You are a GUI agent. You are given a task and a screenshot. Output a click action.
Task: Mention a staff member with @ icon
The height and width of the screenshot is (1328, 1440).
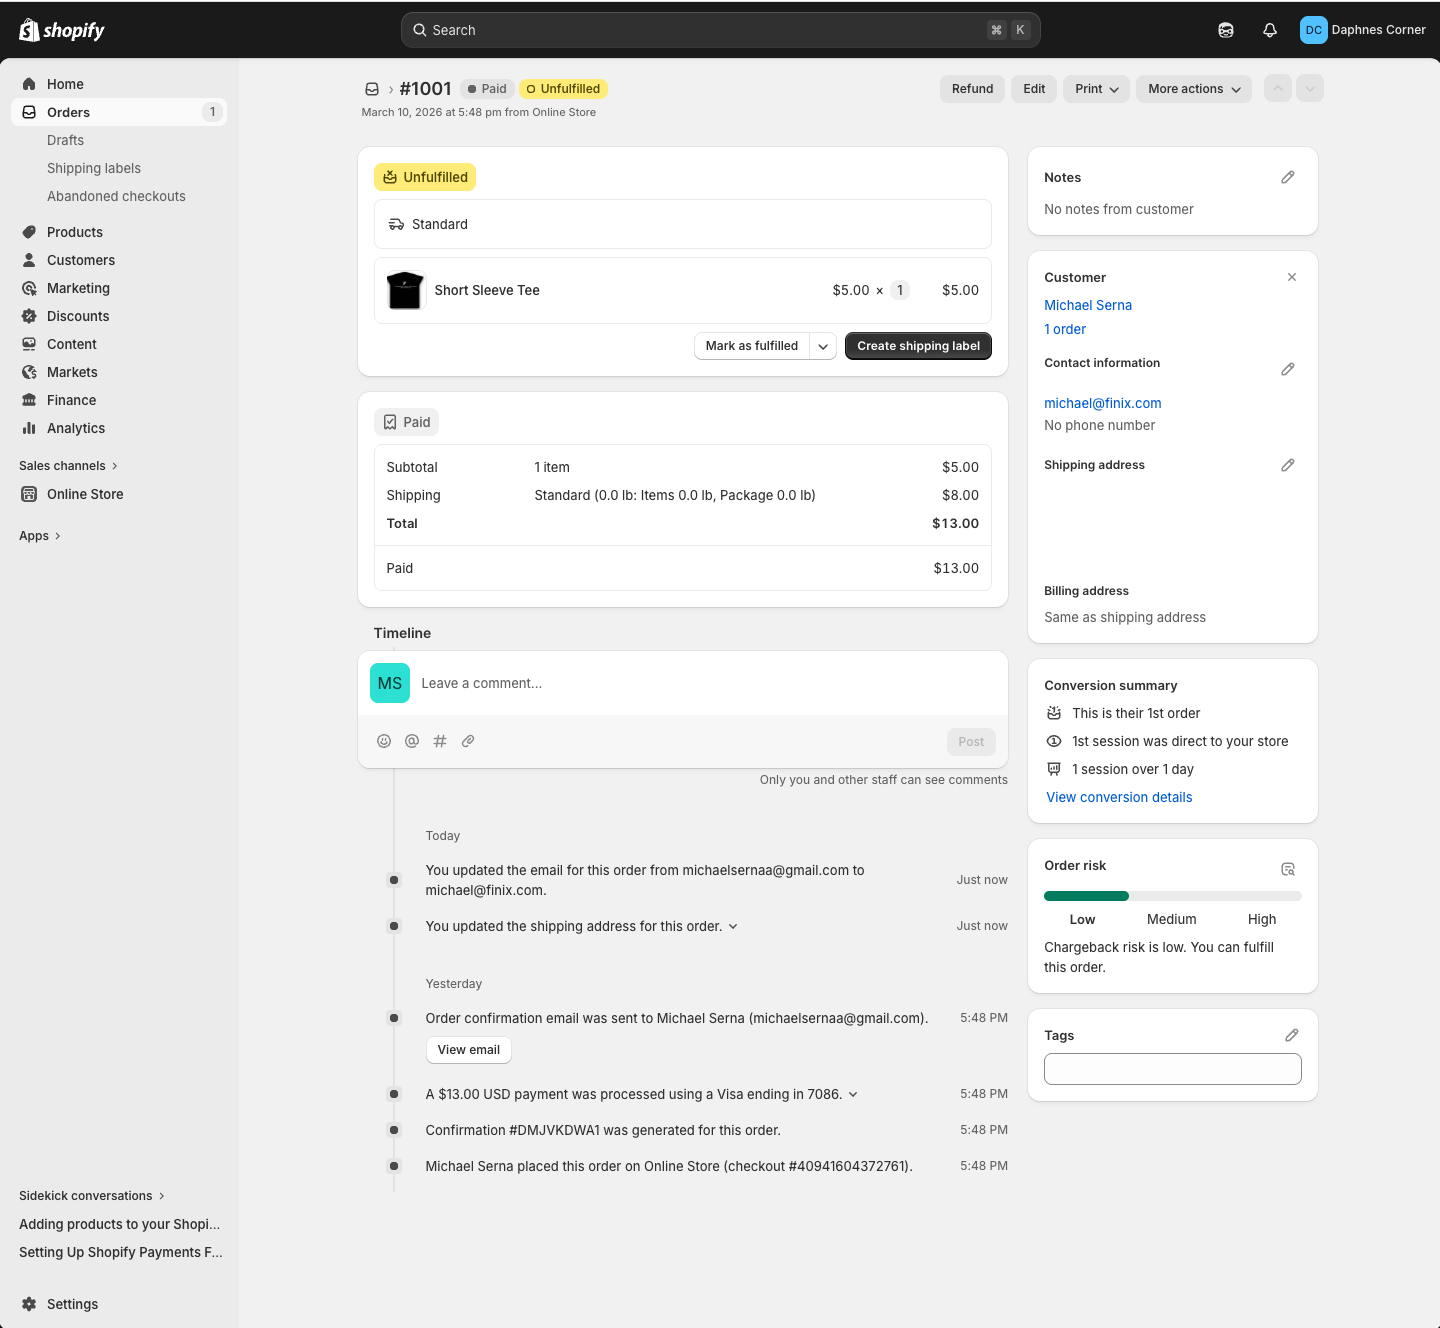click(412, 741)
